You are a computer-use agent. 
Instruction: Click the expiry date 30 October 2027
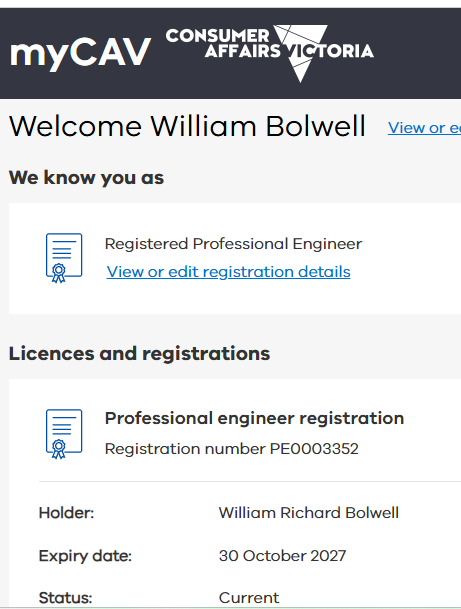(282, 556)
